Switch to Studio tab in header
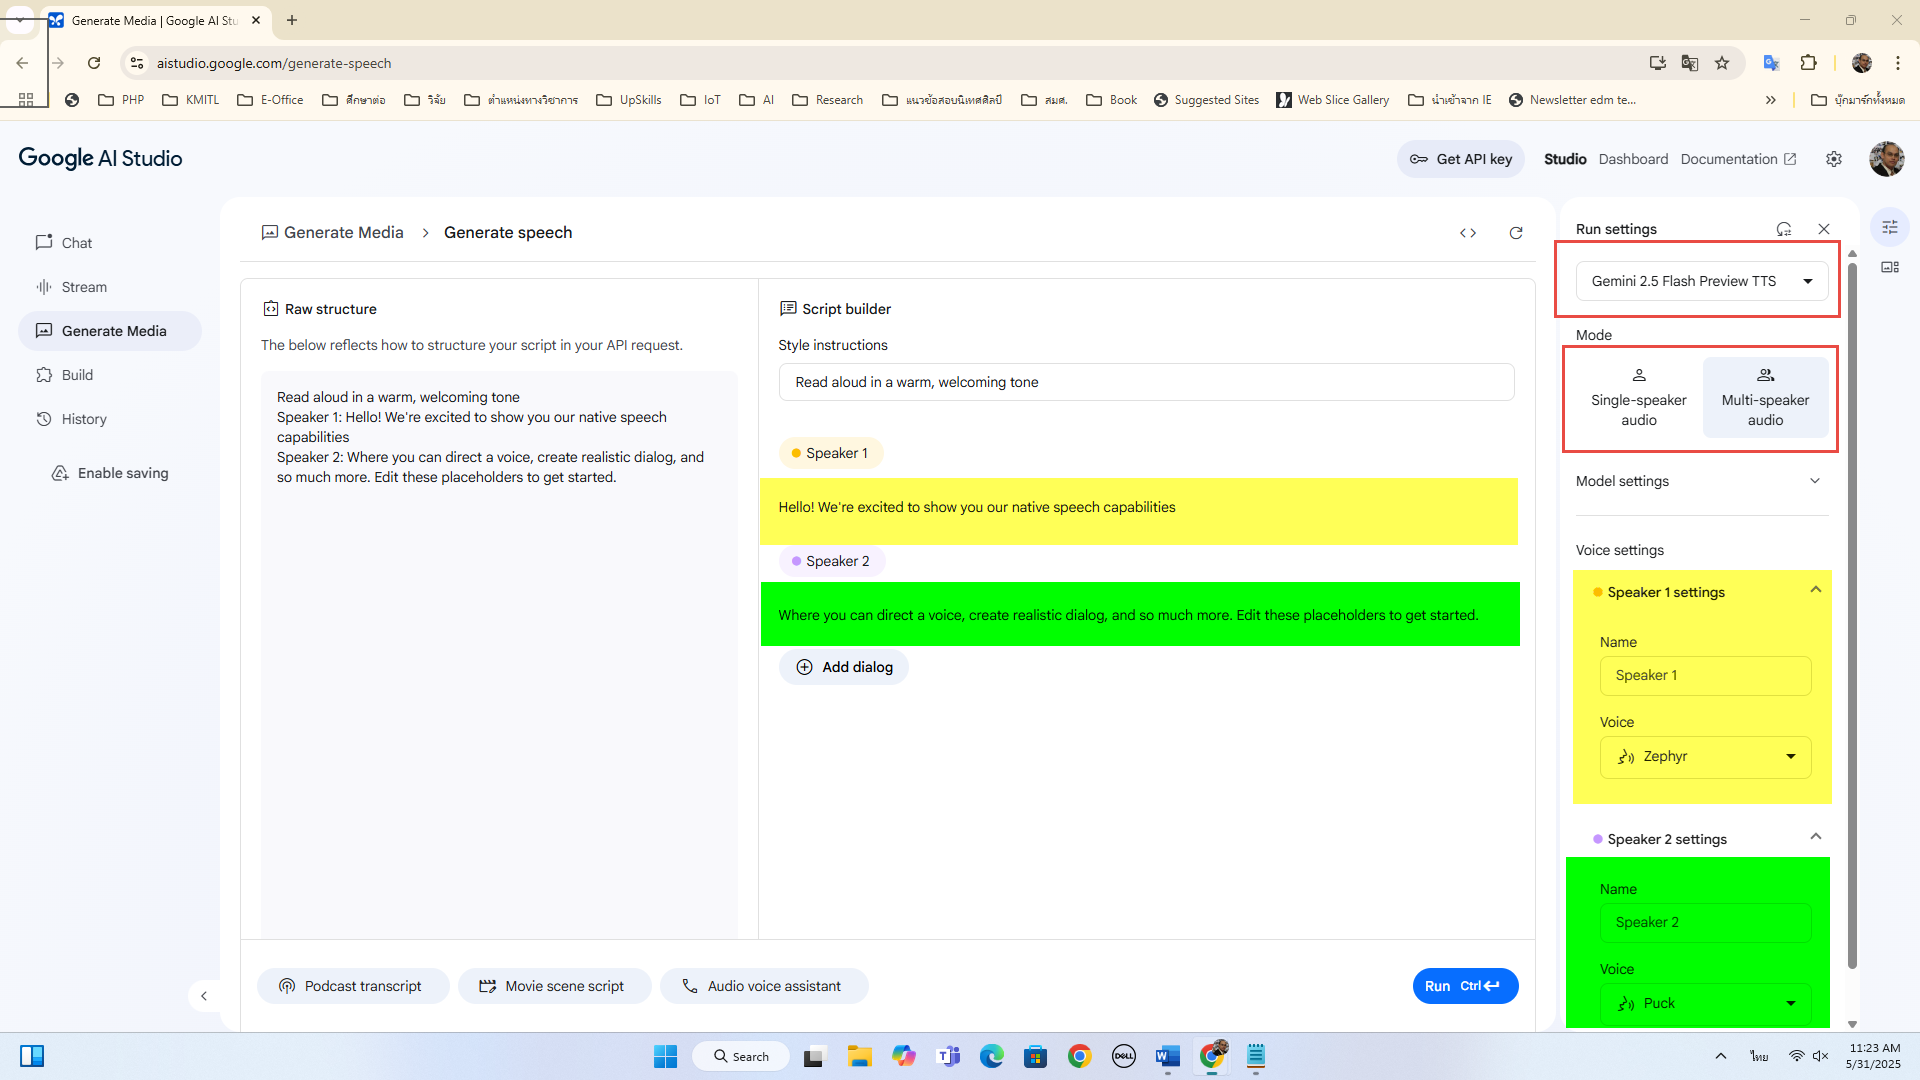Viewport: 1920px width, 1080px height. coord(1565,159)
